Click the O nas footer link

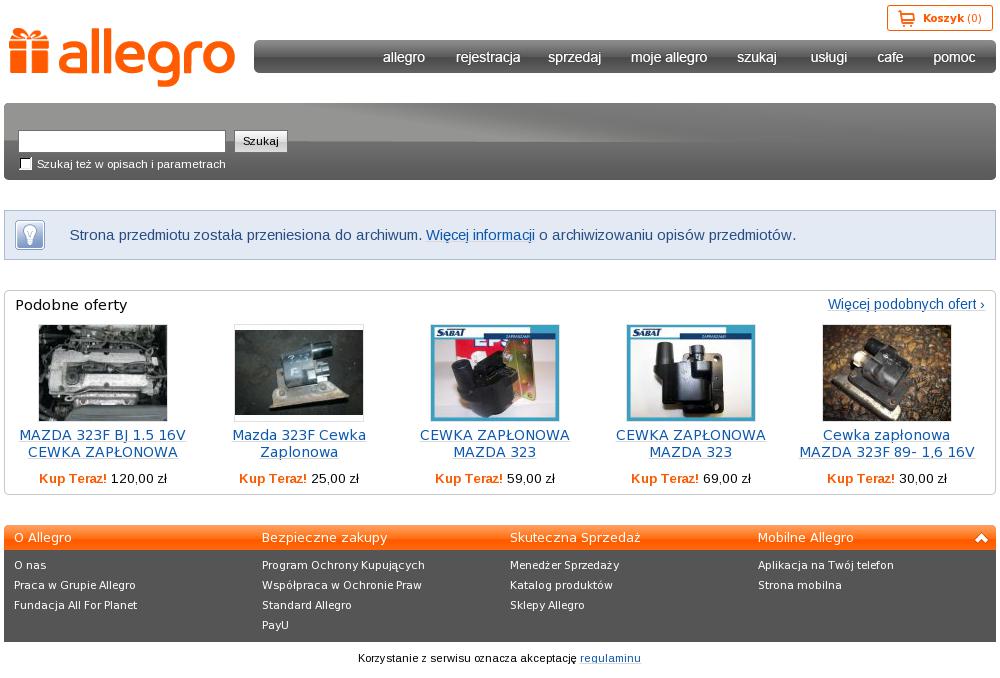30,565
